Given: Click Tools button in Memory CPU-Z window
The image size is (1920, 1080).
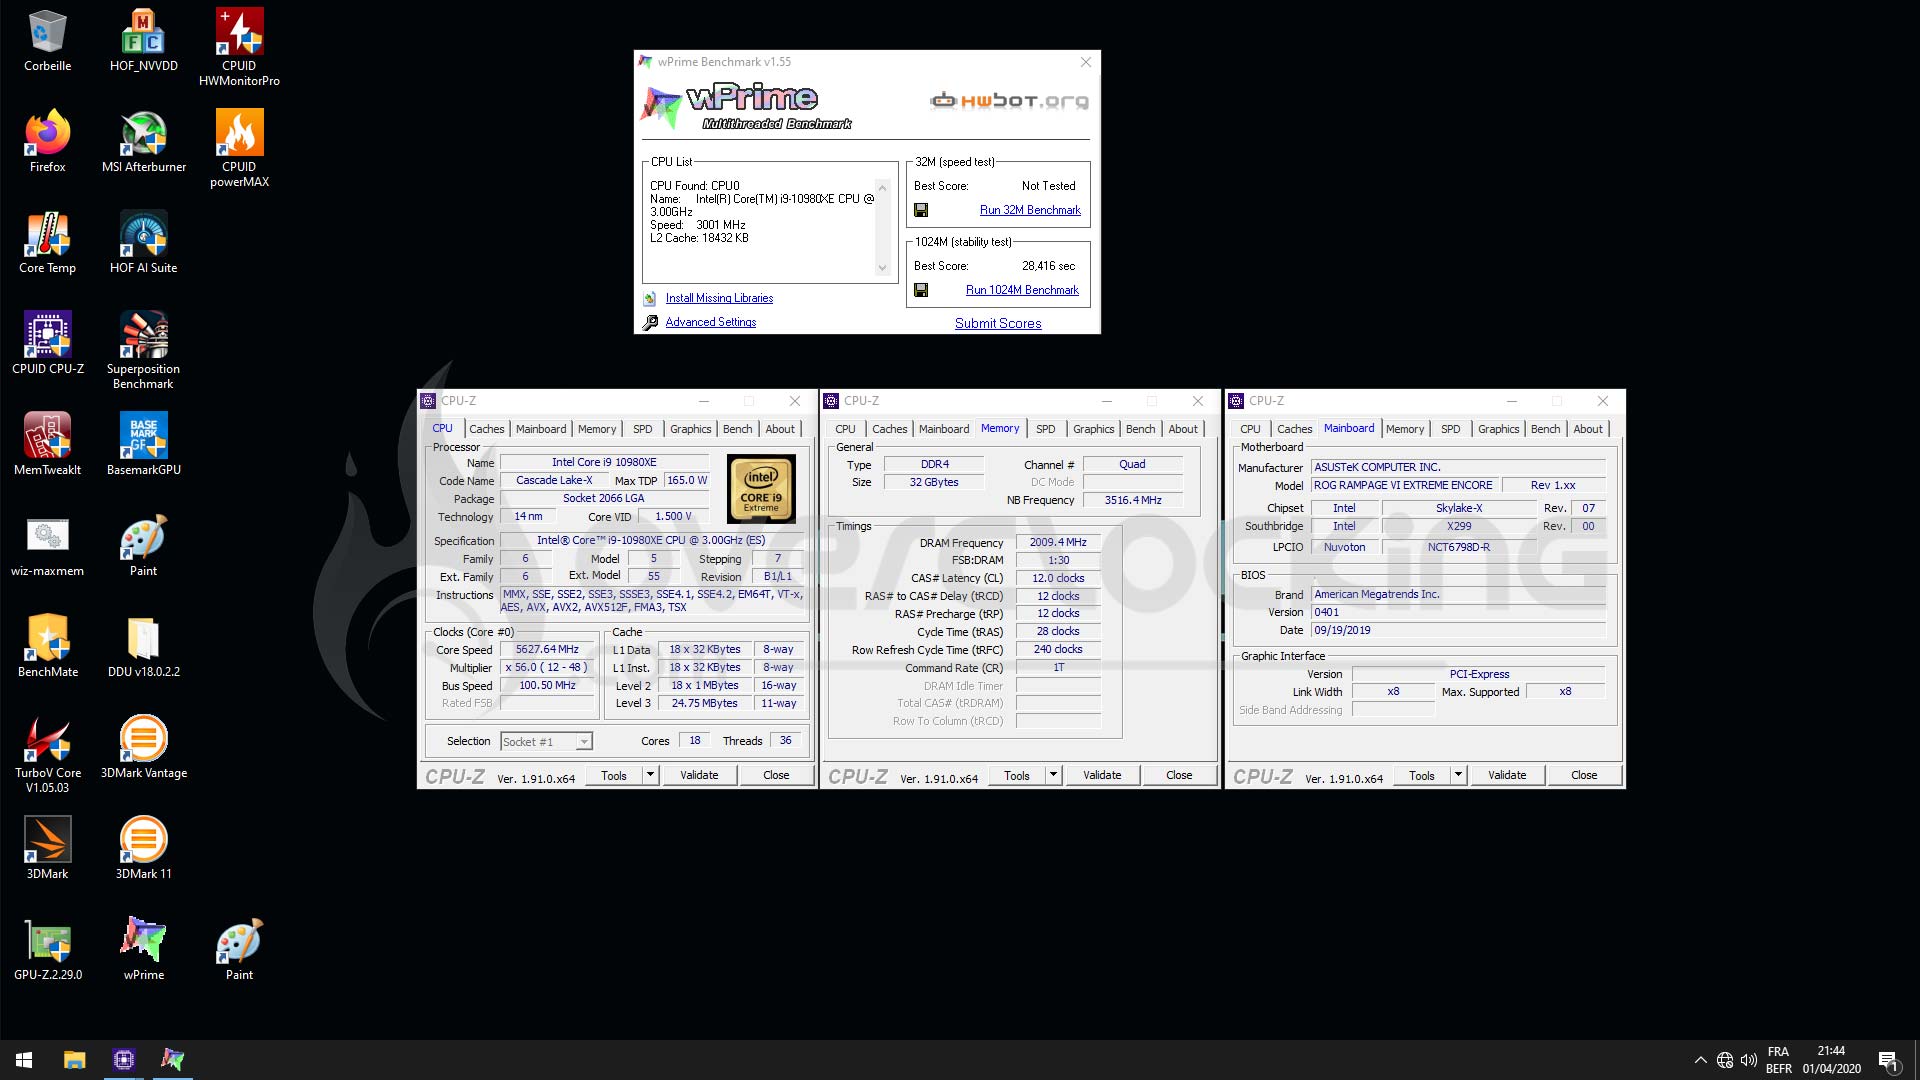Looking at the screenshot, I should (1017, 775).
